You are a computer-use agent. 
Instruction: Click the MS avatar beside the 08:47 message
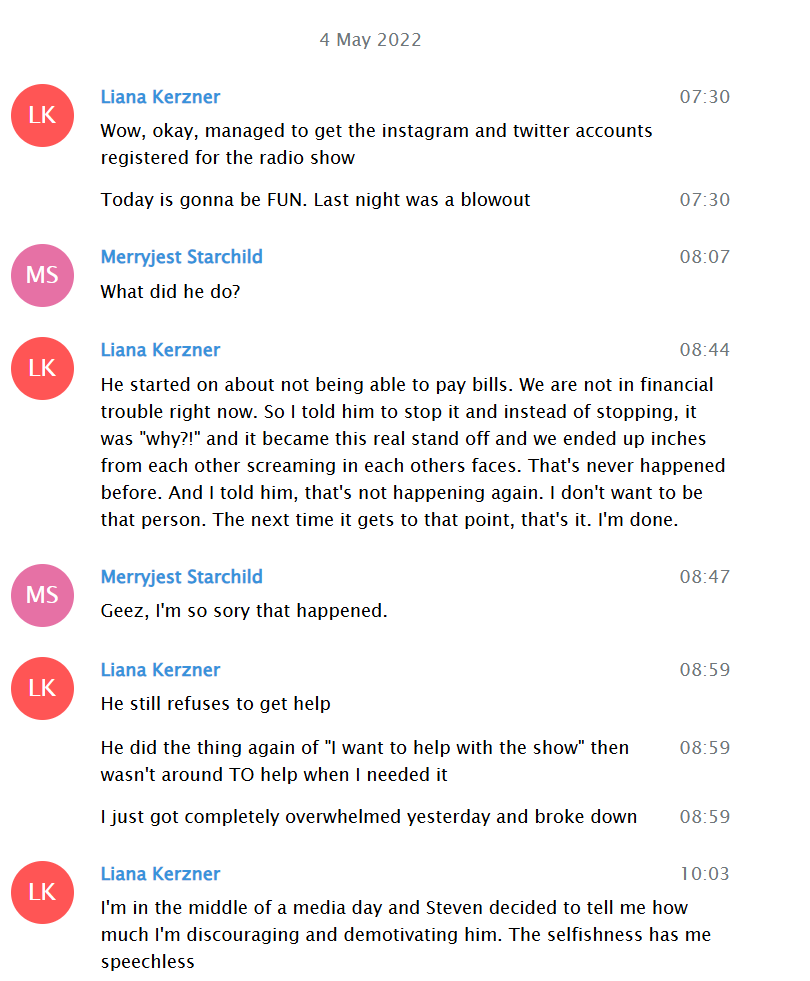click(x=43, y=595)
